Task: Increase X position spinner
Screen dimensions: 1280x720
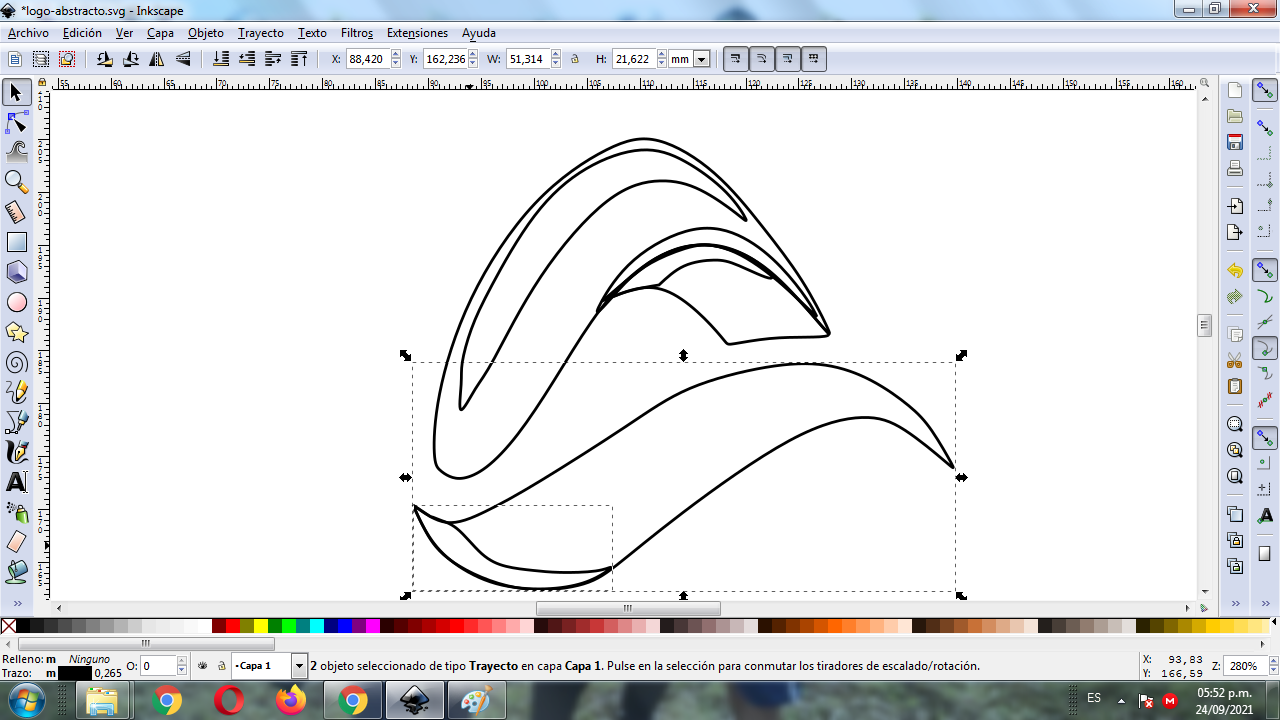Action: click(x=396, y=55)
